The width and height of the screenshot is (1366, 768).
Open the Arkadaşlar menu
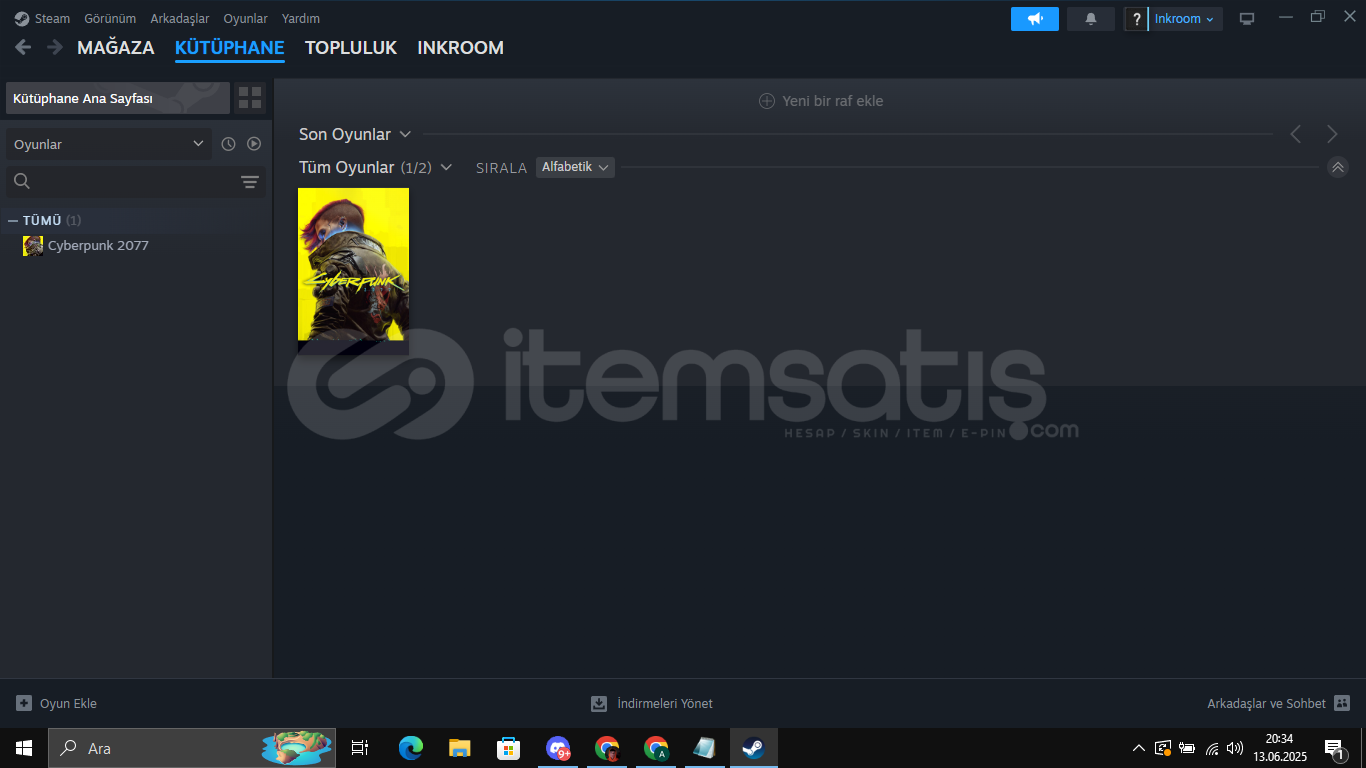[180, 18]
